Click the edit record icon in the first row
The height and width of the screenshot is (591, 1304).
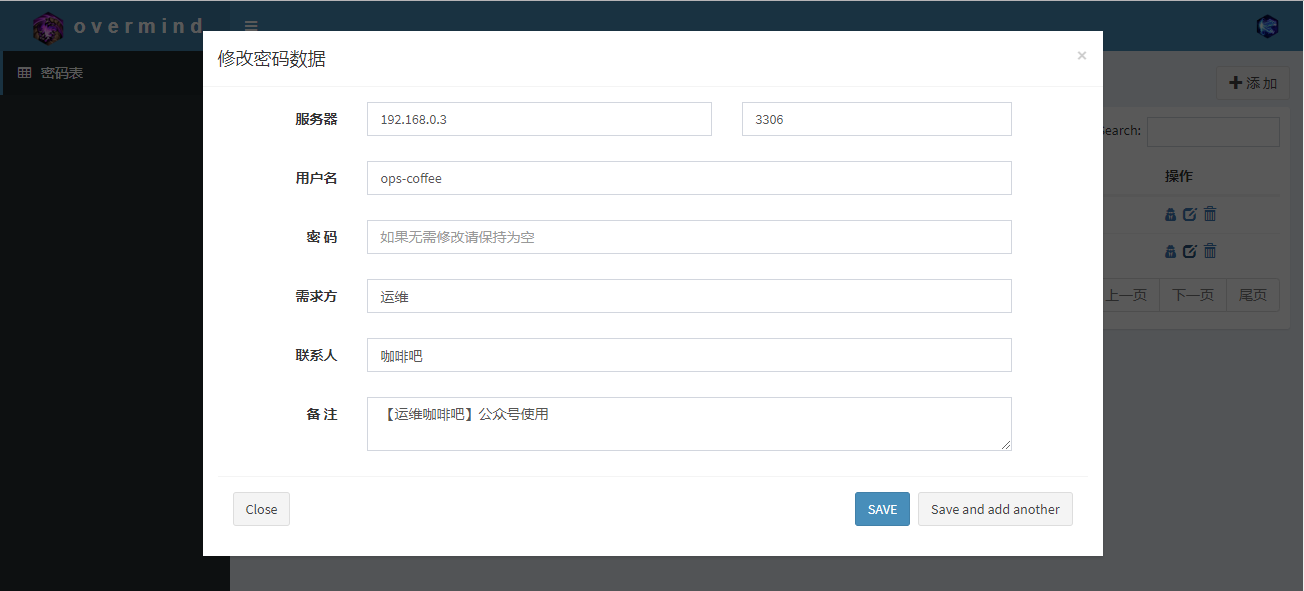(1190, 213)
